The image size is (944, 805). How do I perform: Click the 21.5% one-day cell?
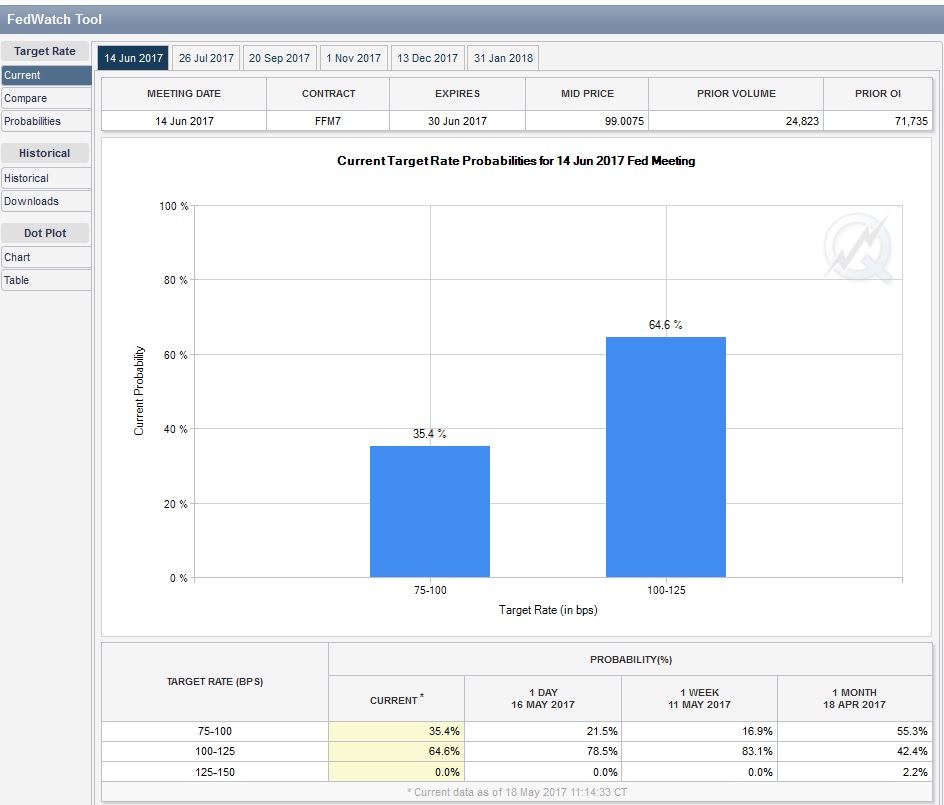(x=543, y=731)
